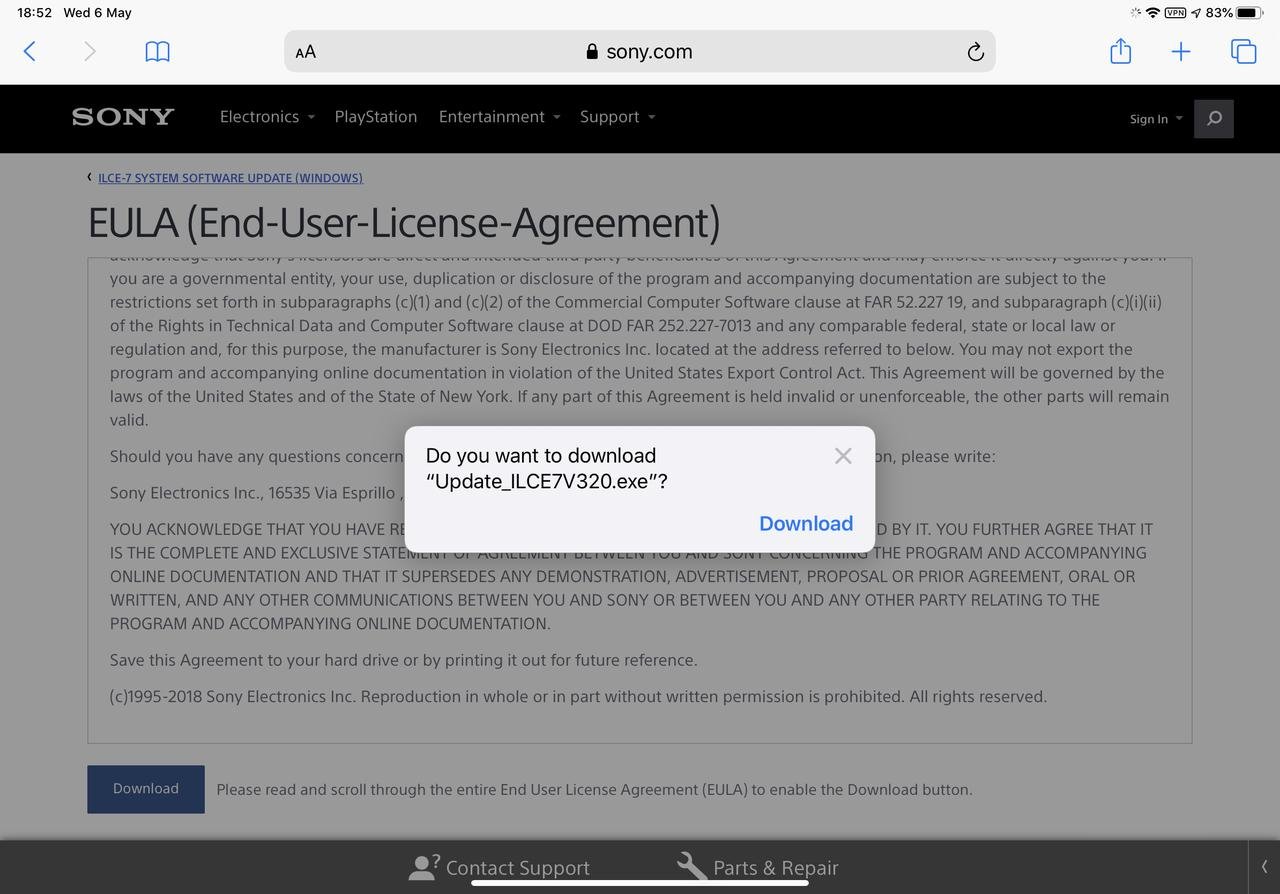Tap the Wi-Fi status icon
The image size is (1280, 894).
click(x=1153, y=13)
